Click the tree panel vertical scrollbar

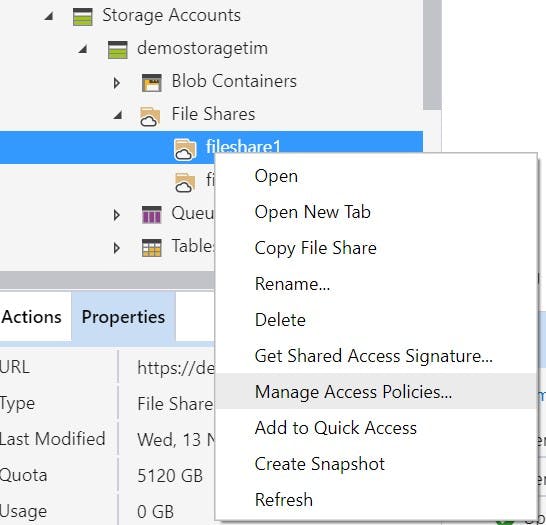point(432,55)
